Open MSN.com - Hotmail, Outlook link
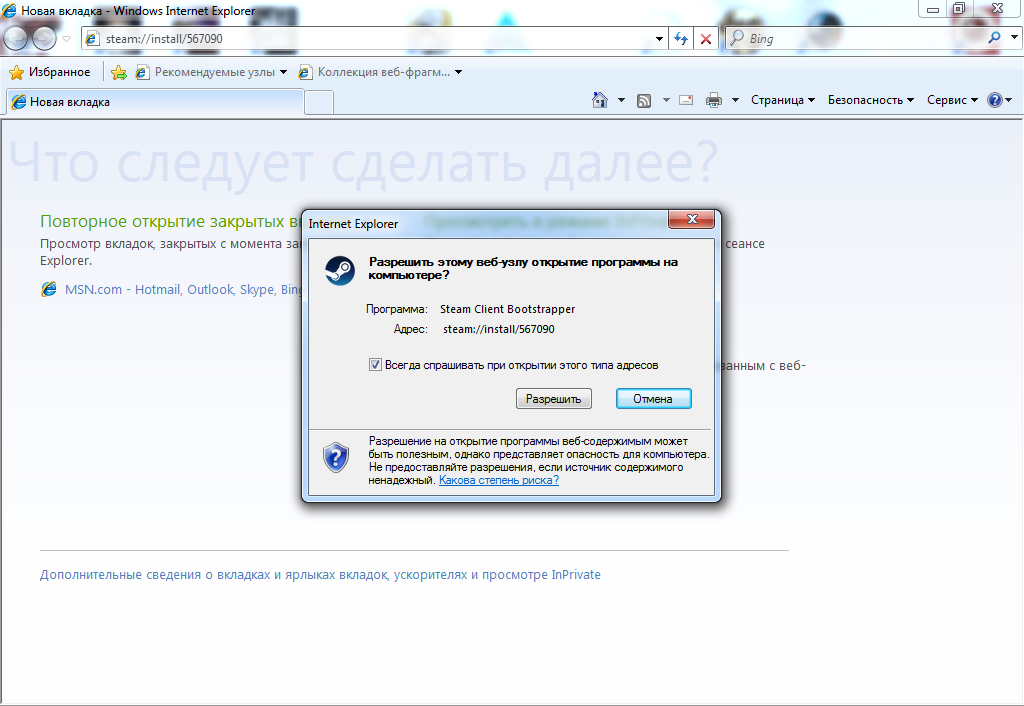The height and width of the screenshot is (706, 1024). coord(184,289)
